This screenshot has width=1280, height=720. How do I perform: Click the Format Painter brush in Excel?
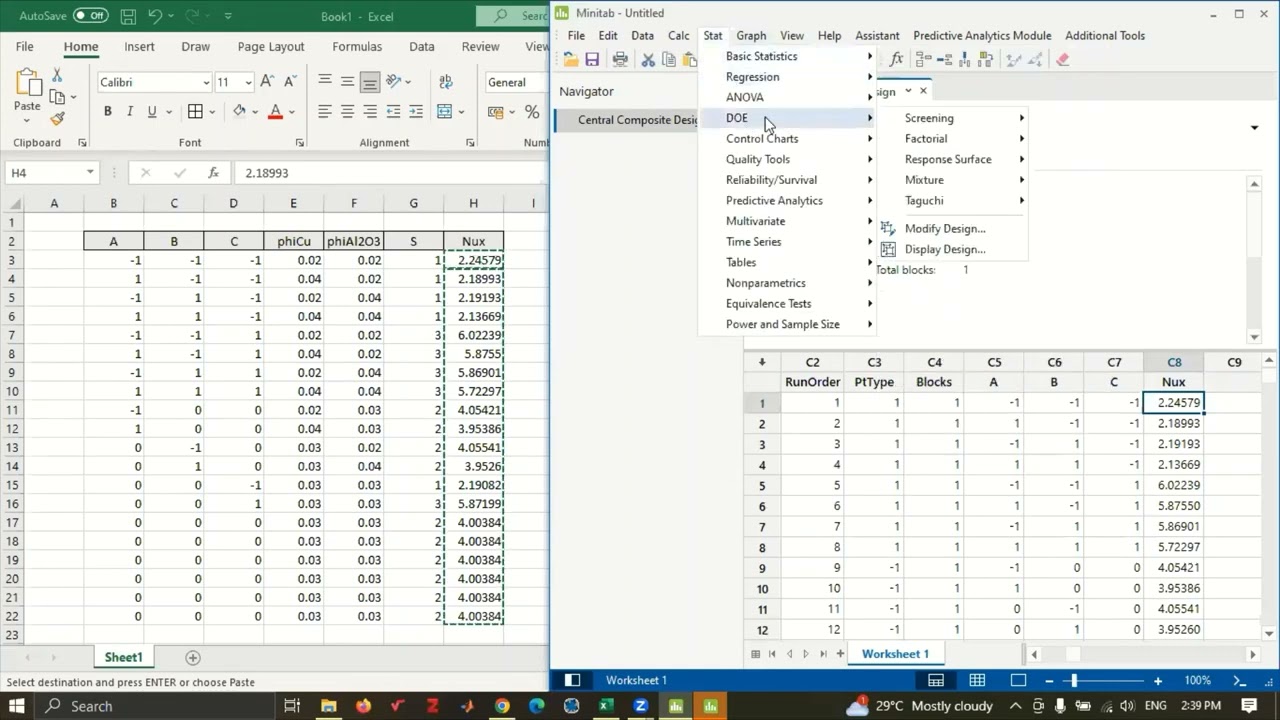(x=57, y=118)
